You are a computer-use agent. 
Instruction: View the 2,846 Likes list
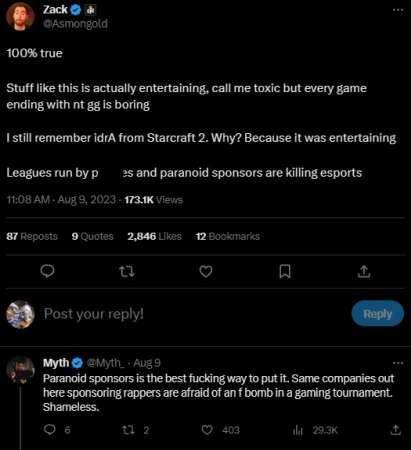pos(154,236)
